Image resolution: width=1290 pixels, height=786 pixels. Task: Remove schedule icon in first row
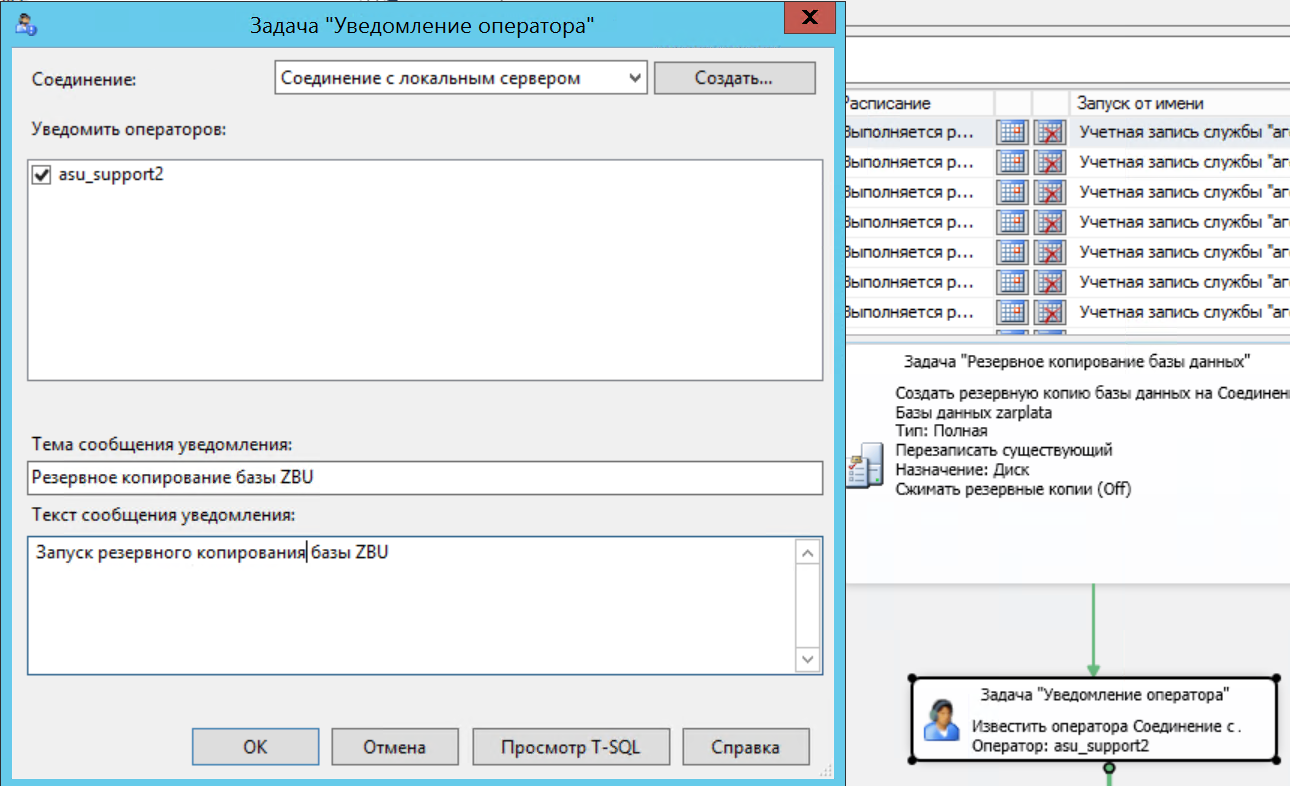click(1050, 132)
